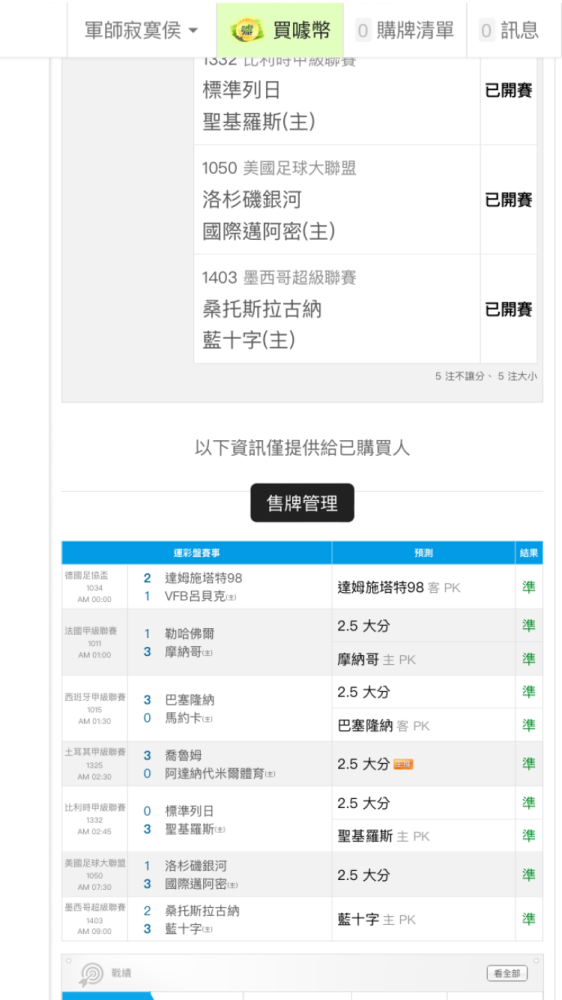Open the 軍師寂寞侯 user dropdown
Image resolution: width=562 pixels, height=1000 pixels.
pyautogui.click(x=142, y=30)
